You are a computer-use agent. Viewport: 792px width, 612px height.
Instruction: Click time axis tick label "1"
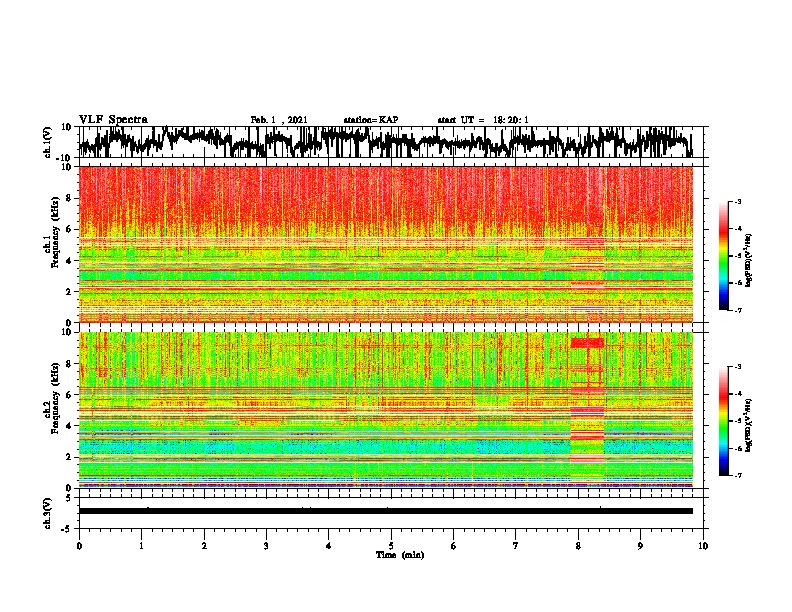[x=141, y=546]
